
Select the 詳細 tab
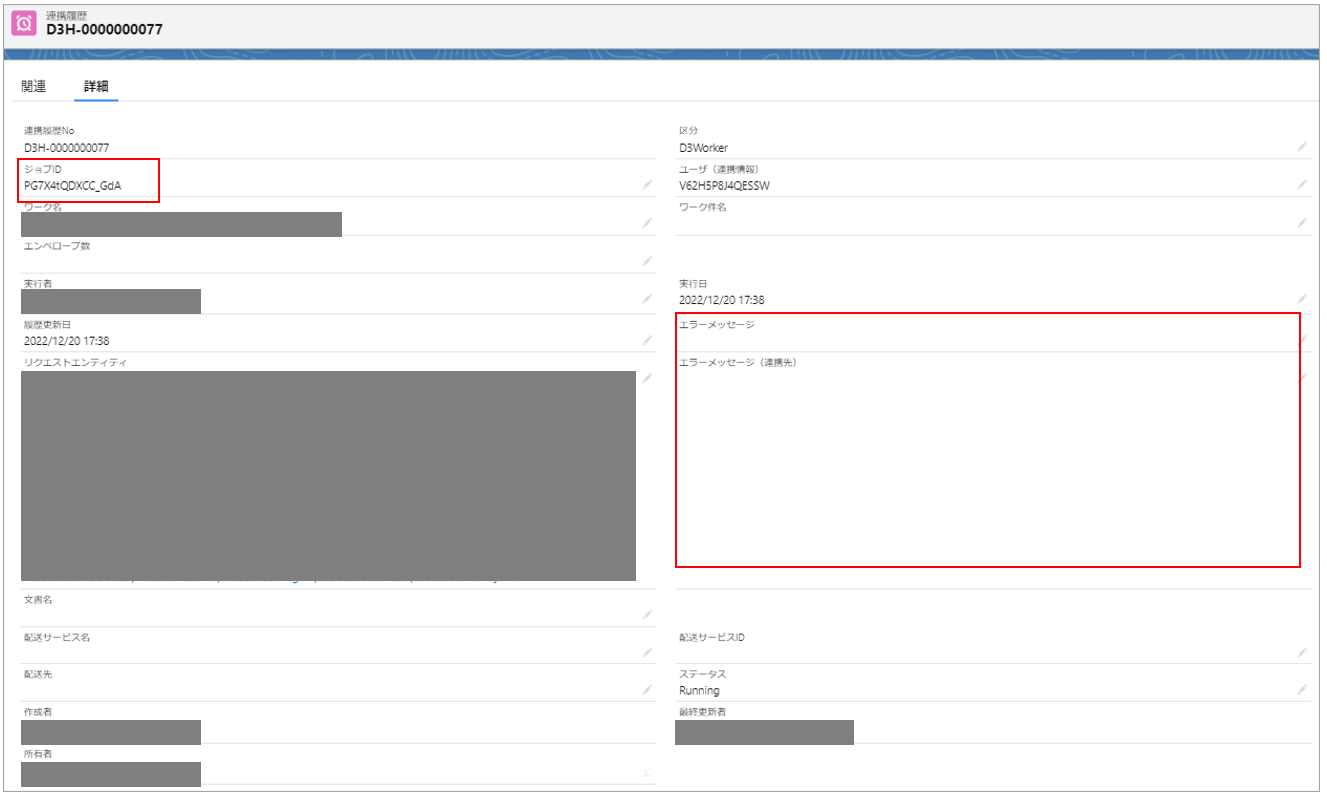[96, 86]
